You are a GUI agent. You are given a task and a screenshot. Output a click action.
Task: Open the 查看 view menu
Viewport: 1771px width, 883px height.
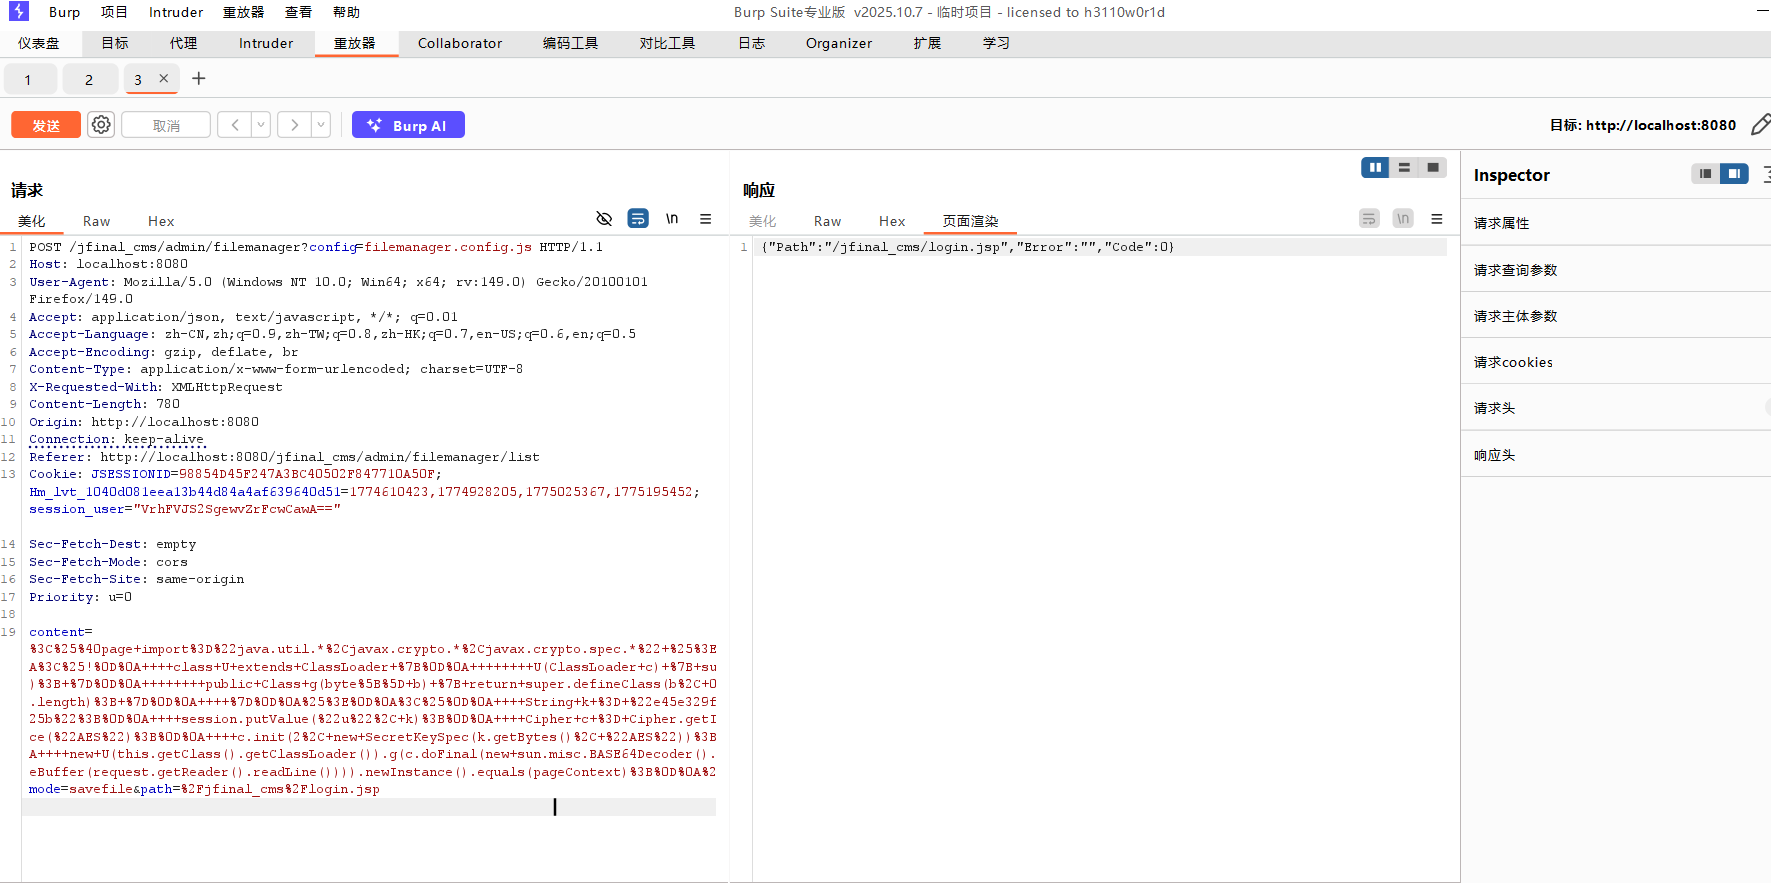click(x=298, y=12)
